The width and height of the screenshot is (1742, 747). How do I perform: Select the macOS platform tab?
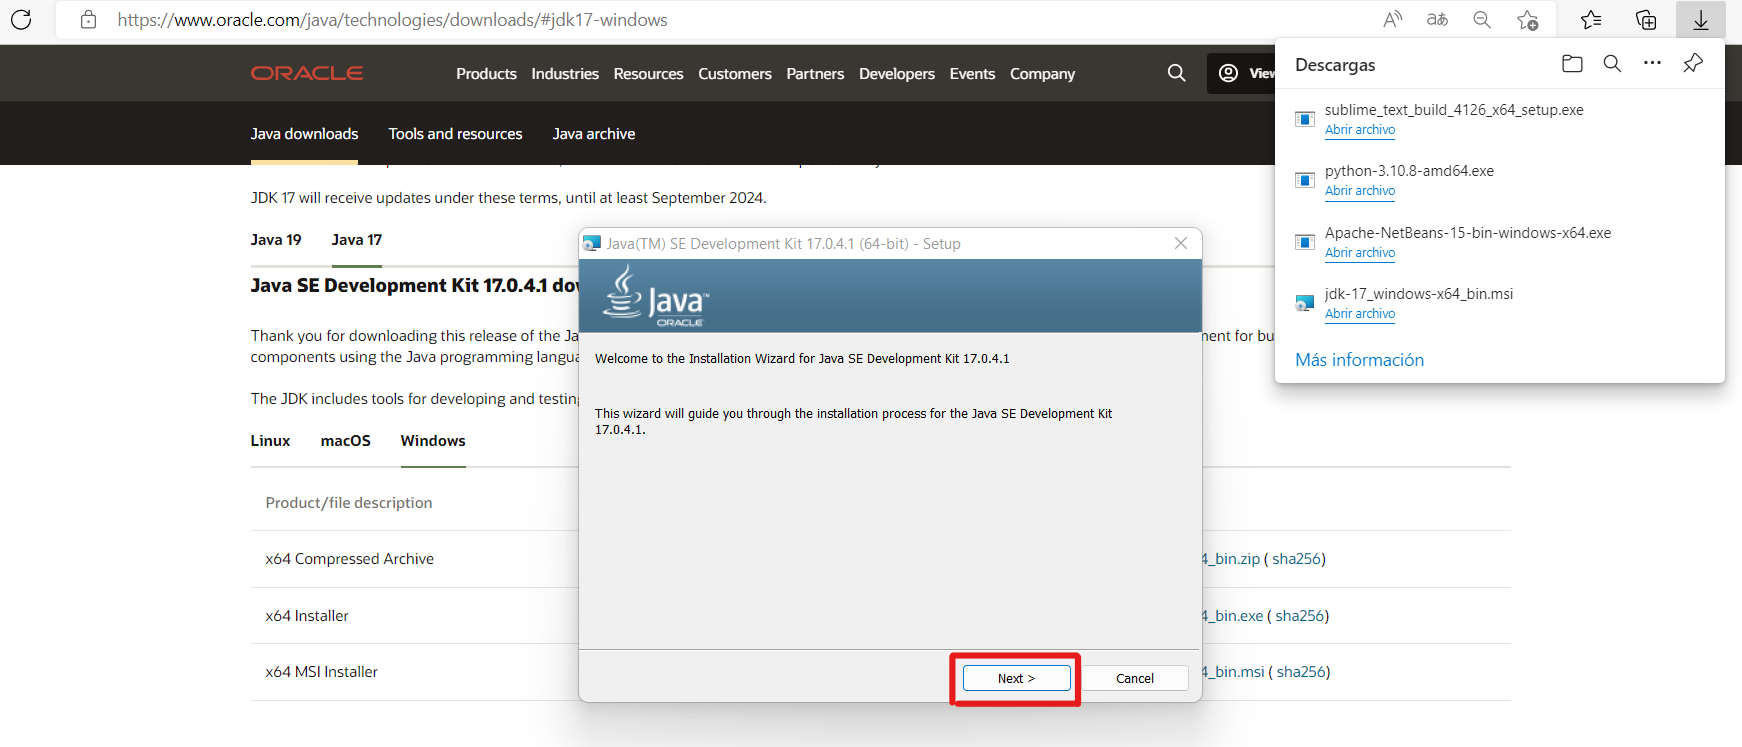pyautogui.click(x=345, y=441)
